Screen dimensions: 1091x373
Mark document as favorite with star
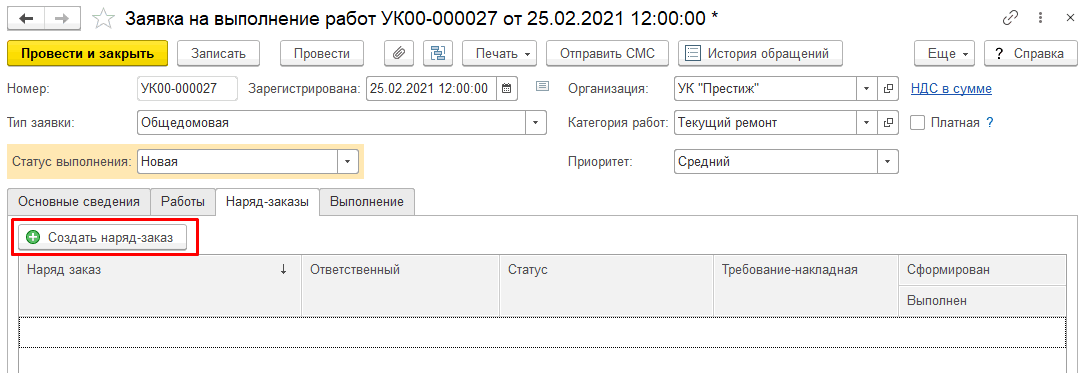(104, 19)
